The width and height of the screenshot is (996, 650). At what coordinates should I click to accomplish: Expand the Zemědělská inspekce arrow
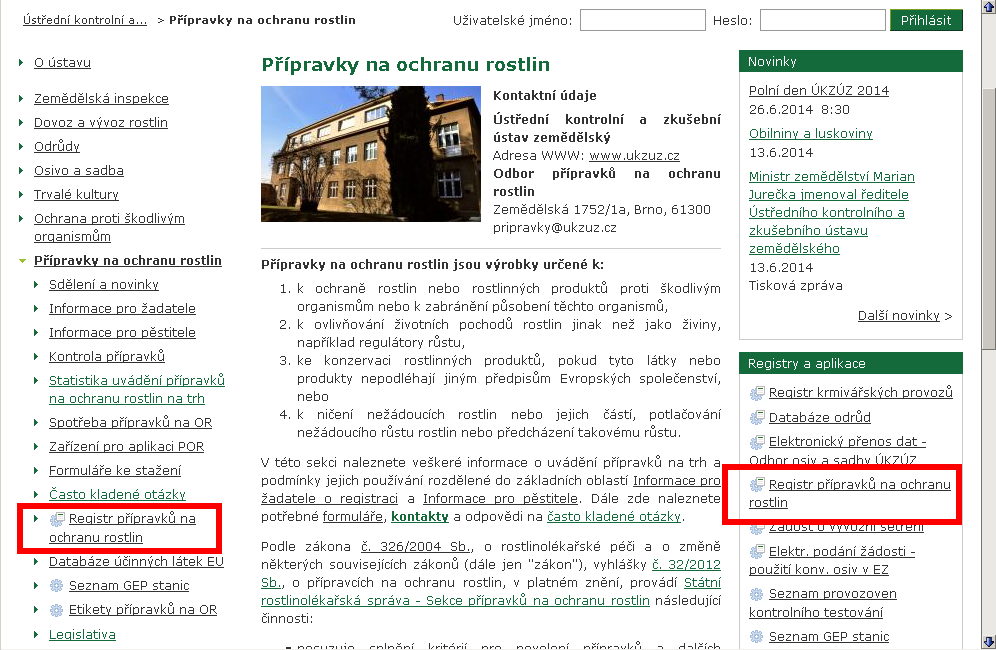21,98
